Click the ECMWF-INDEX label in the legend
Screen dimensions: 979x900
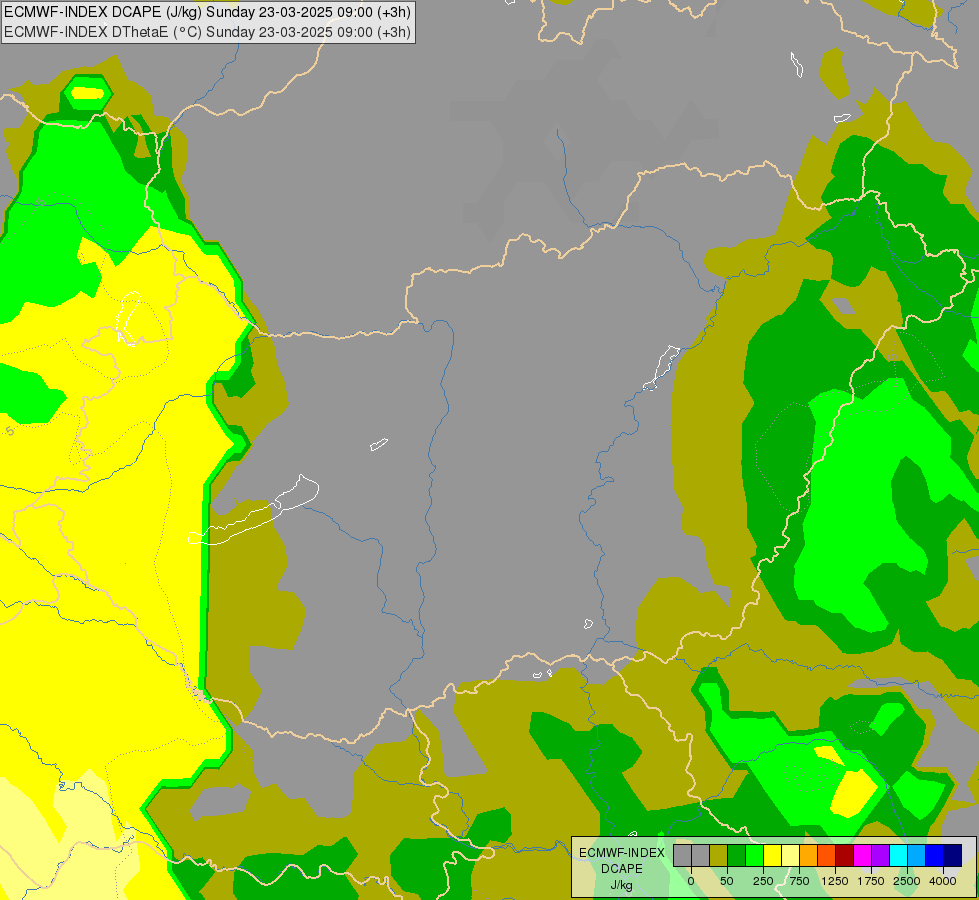(622, 853)
